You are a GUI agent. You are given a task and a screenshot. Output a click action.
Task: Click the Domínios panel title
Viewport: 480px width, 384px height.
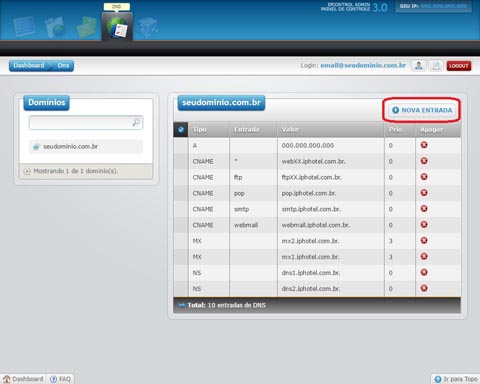(x=47, y=103)
